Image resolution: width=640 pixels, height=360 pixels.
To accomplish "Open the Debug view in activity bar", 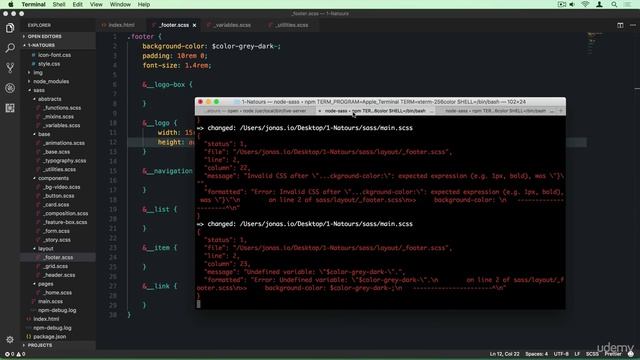I will (10, 88).
